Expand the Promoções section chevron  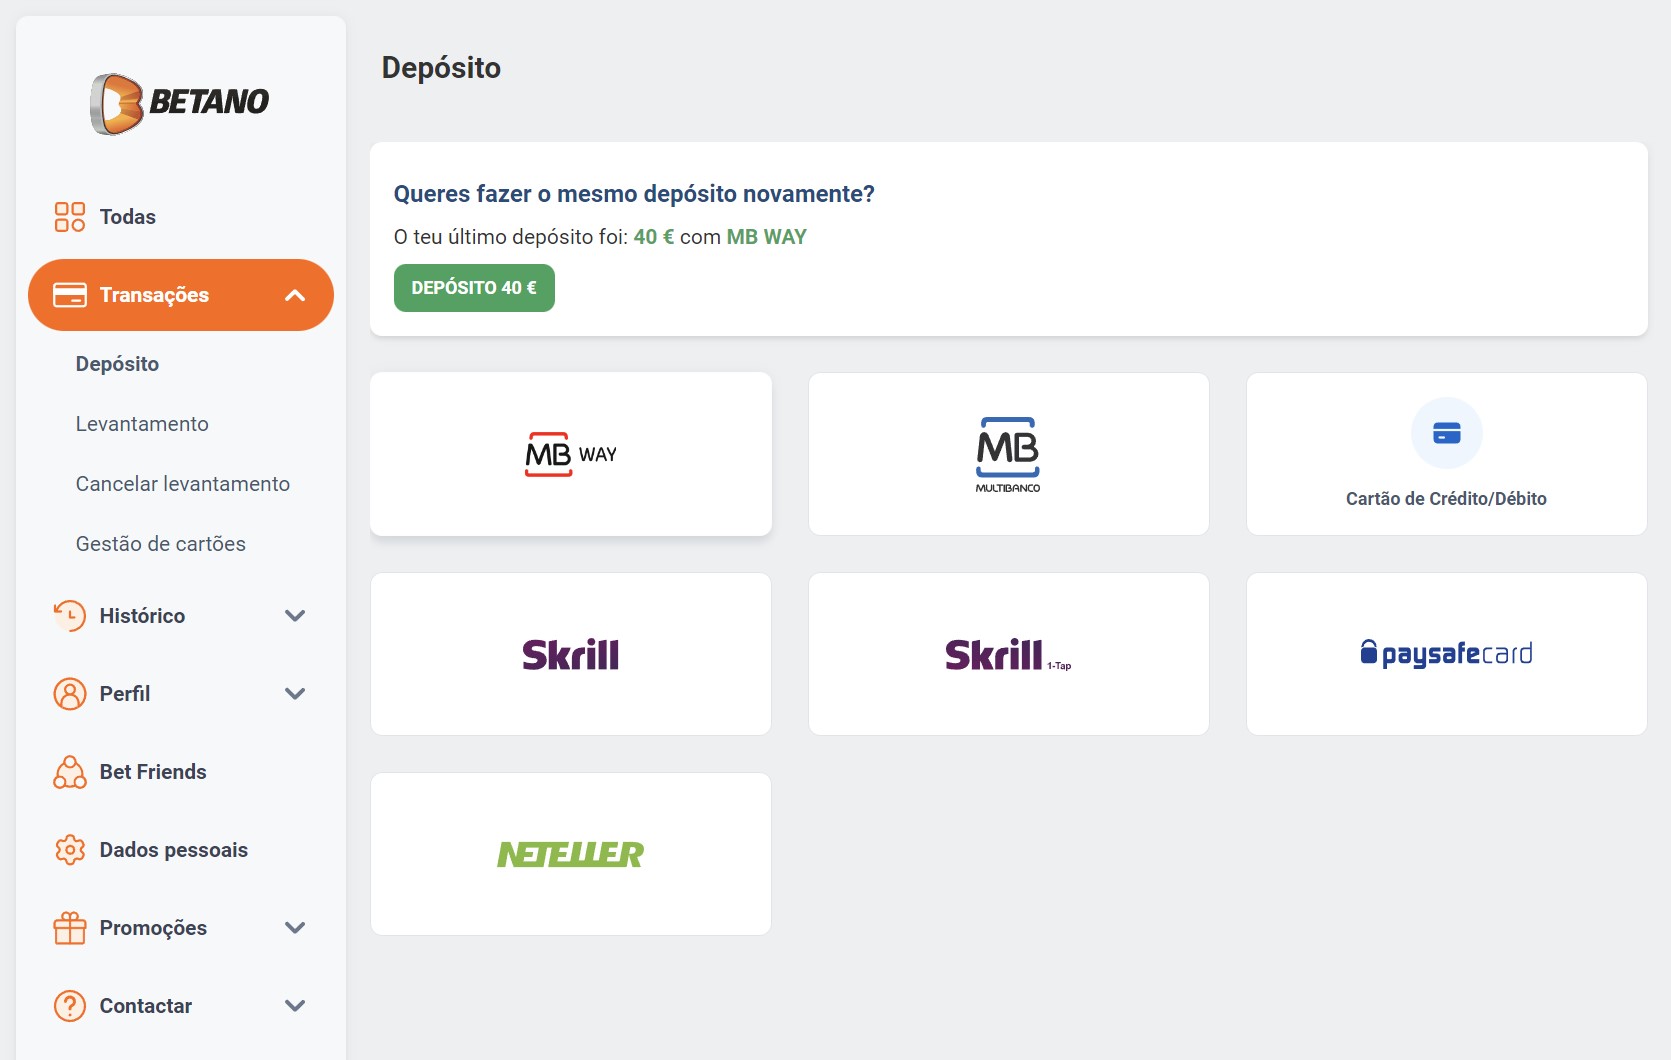click(294, 928)
